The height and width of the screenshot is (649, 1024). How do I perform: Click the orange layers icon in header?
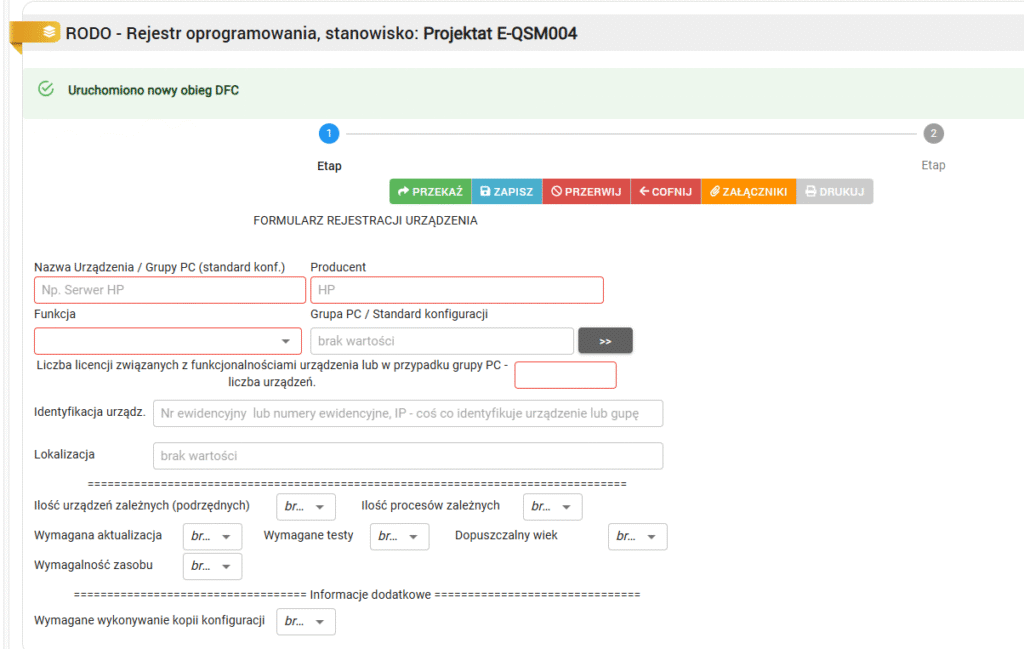coord(49,32)
